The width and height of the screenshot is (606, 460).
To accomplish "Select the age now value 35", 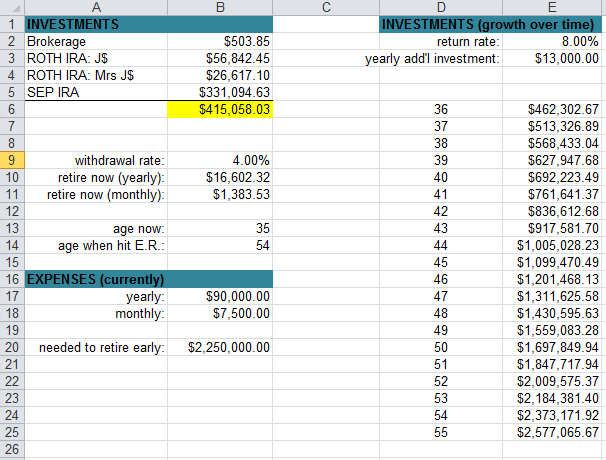I will point(220,228).
